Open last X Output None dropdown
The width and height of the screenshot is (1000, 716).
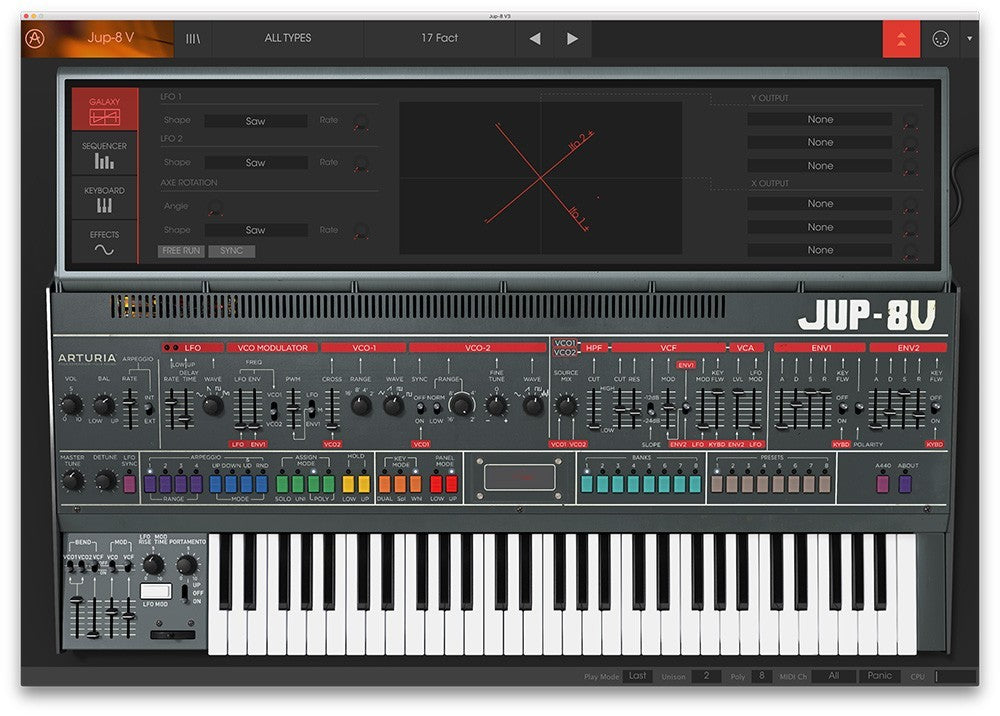pos(820,250)
